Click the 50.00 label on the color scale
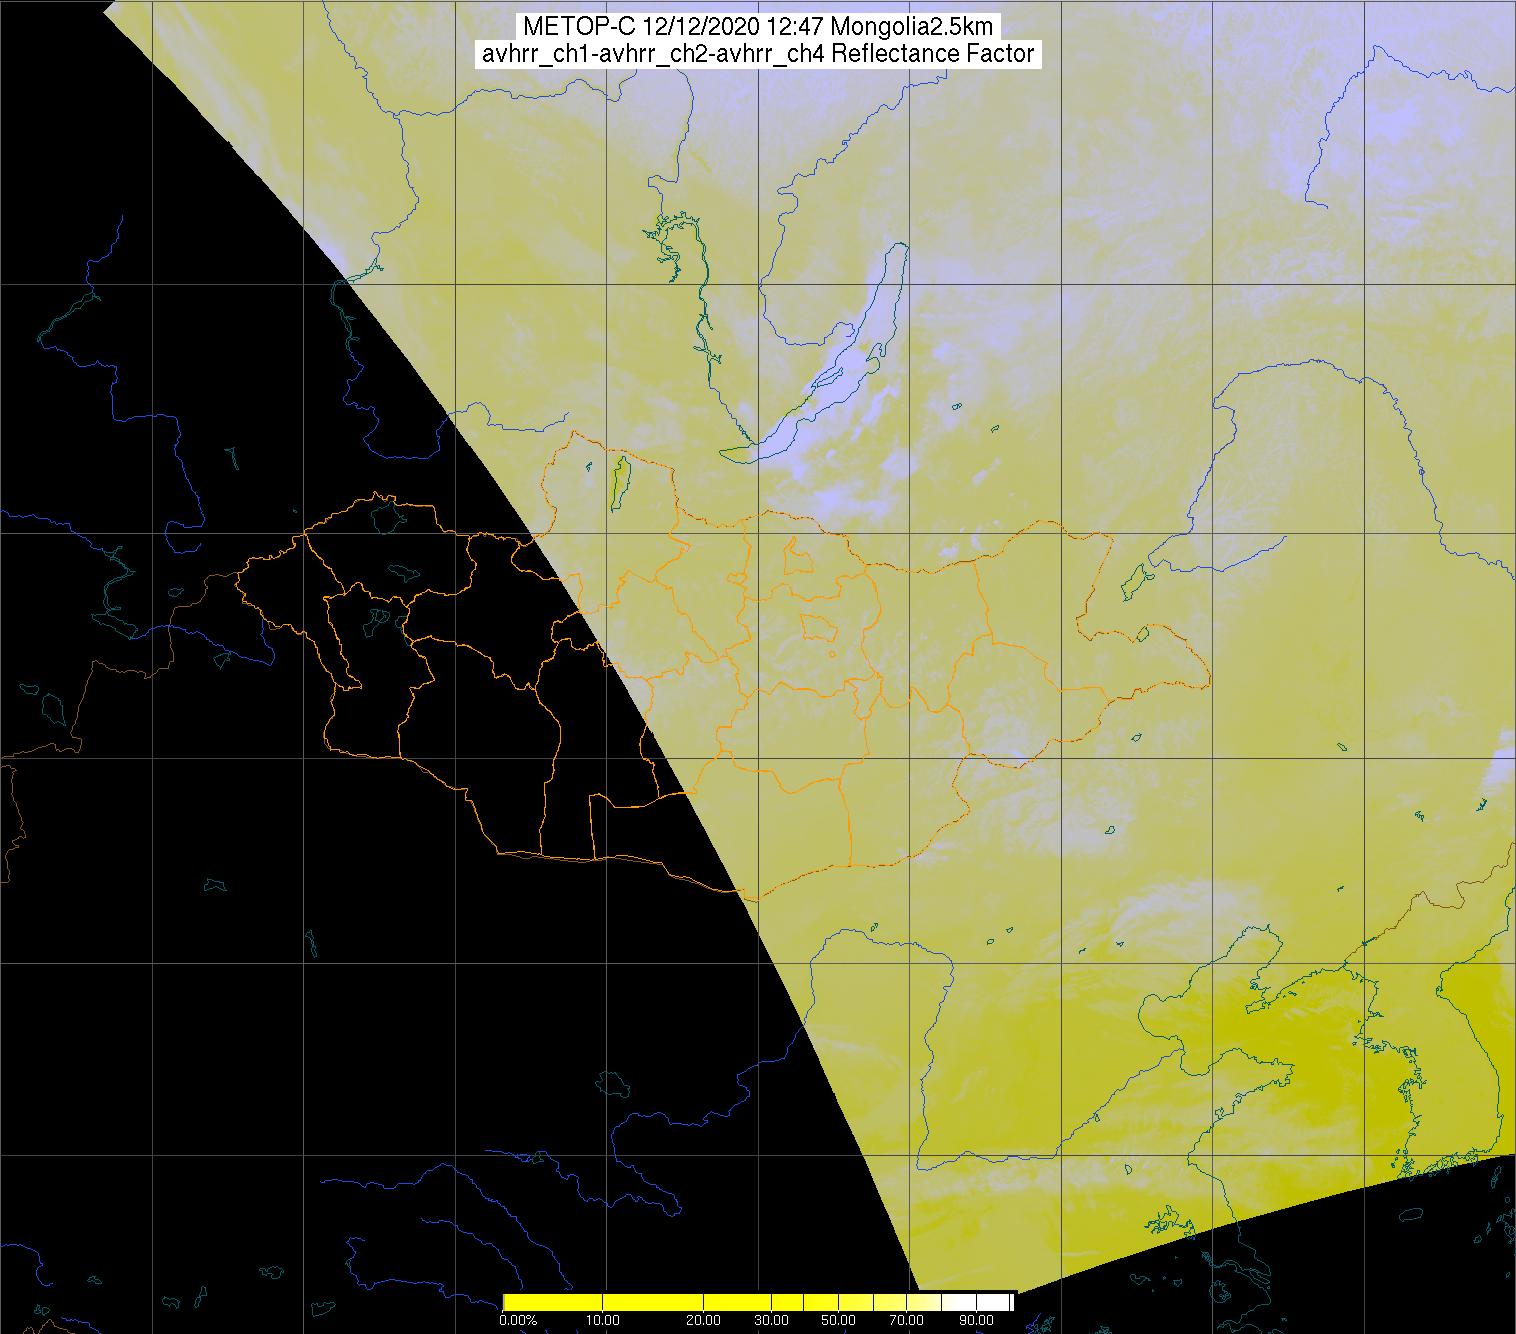The image size is (1516, 1334). [x=837, y=1322]
